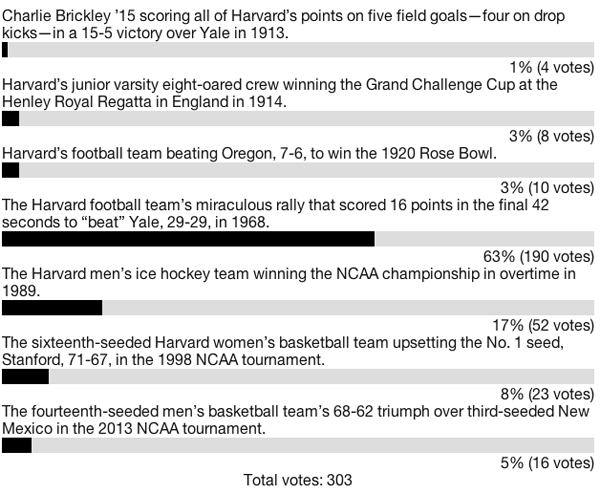Click the Charlie Brickley 1913 poll option text
Image resolution: width=600 pixels, height=494 pixels.
283,24
